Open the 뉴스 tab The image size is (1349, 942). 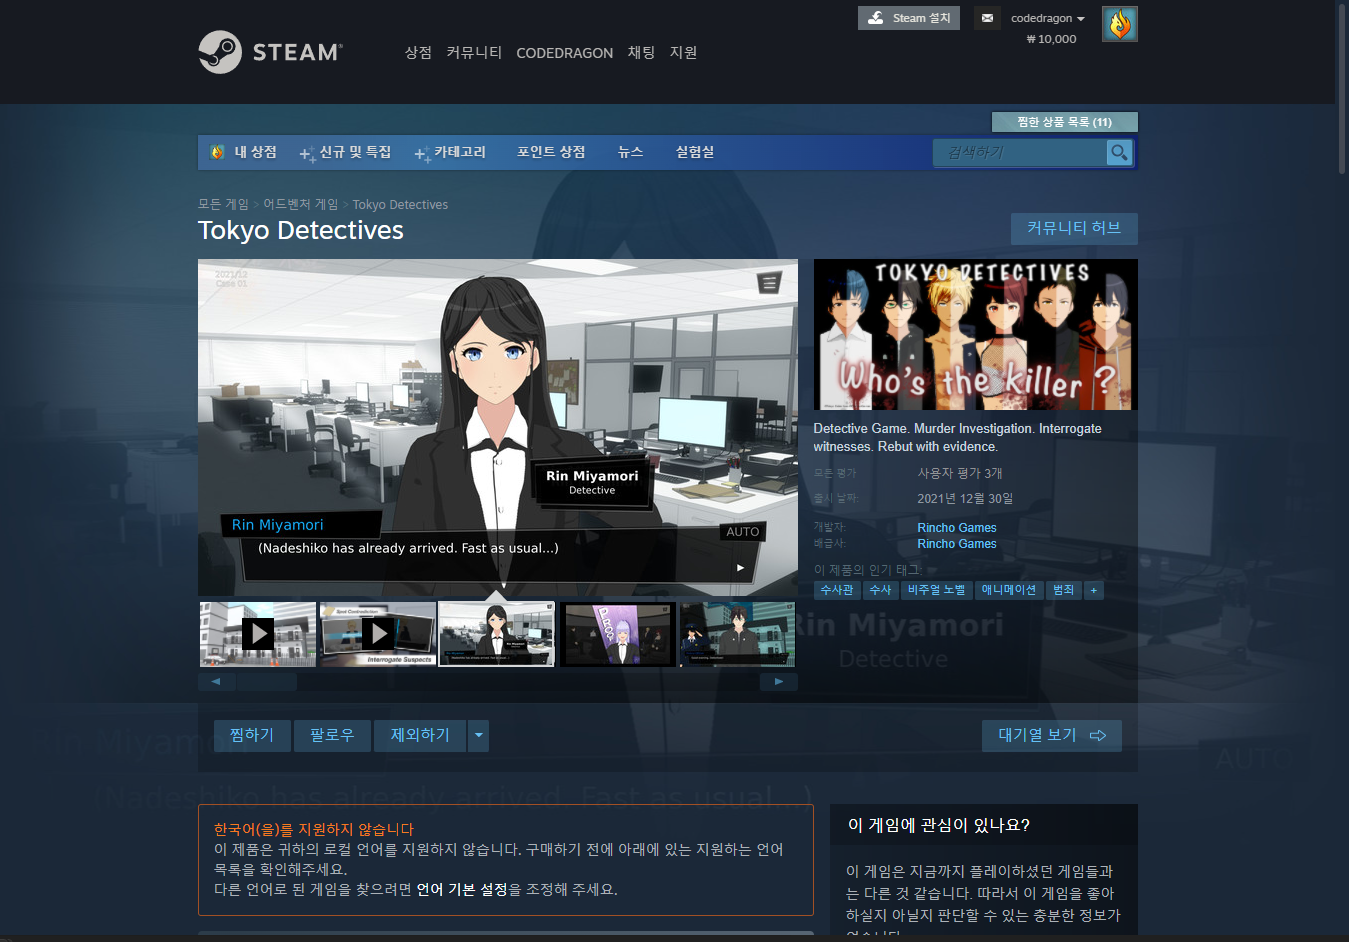(630, 152)
